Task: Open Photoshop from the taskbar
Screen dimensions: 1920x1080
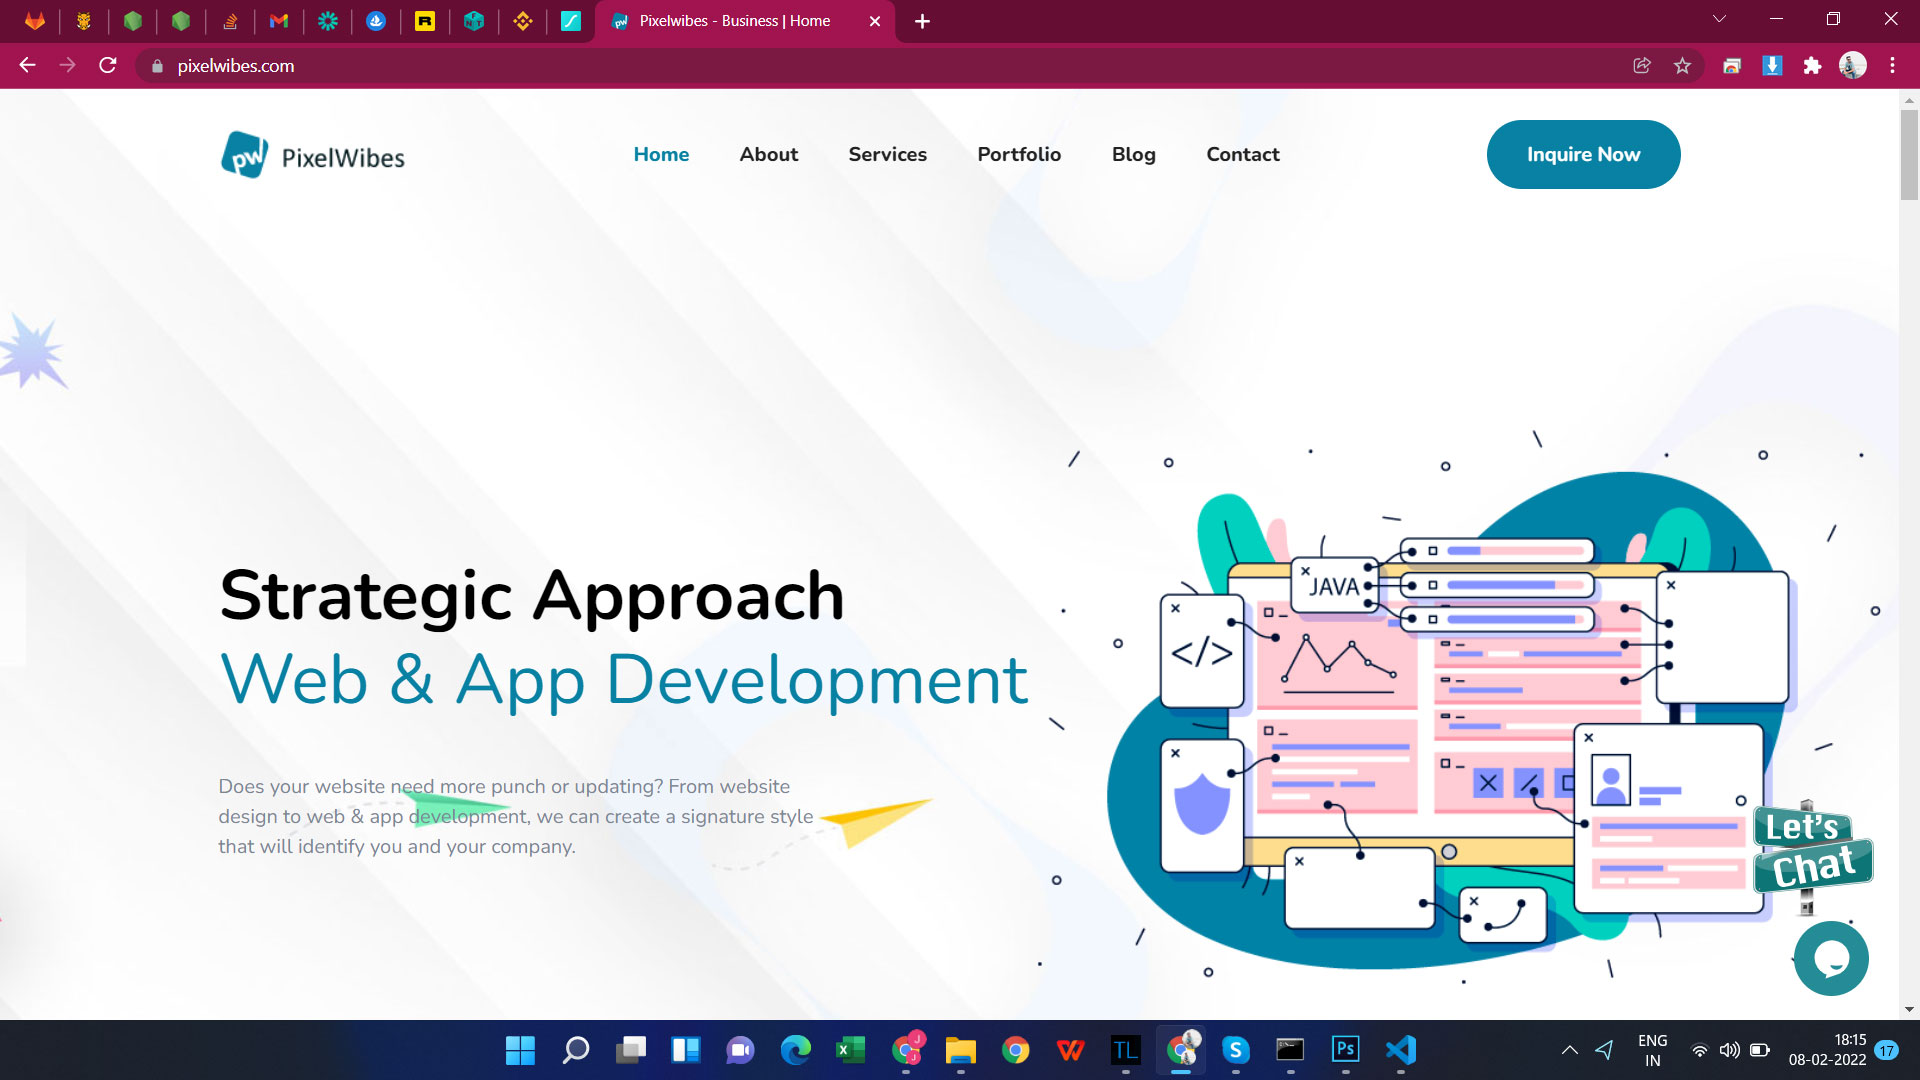Action: pyautogui.click(x=1345, y=1049)
